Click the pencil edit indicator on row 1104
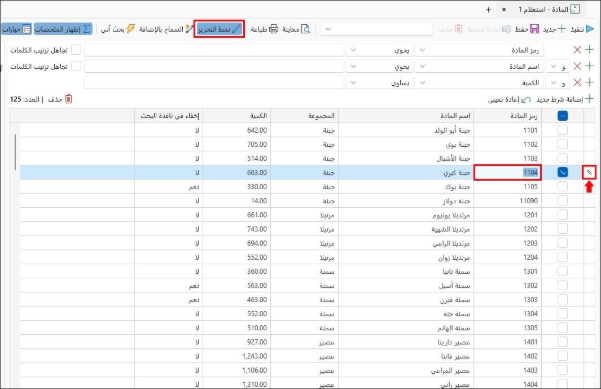The height and width of the screenshot is (389, 601). 589,173
